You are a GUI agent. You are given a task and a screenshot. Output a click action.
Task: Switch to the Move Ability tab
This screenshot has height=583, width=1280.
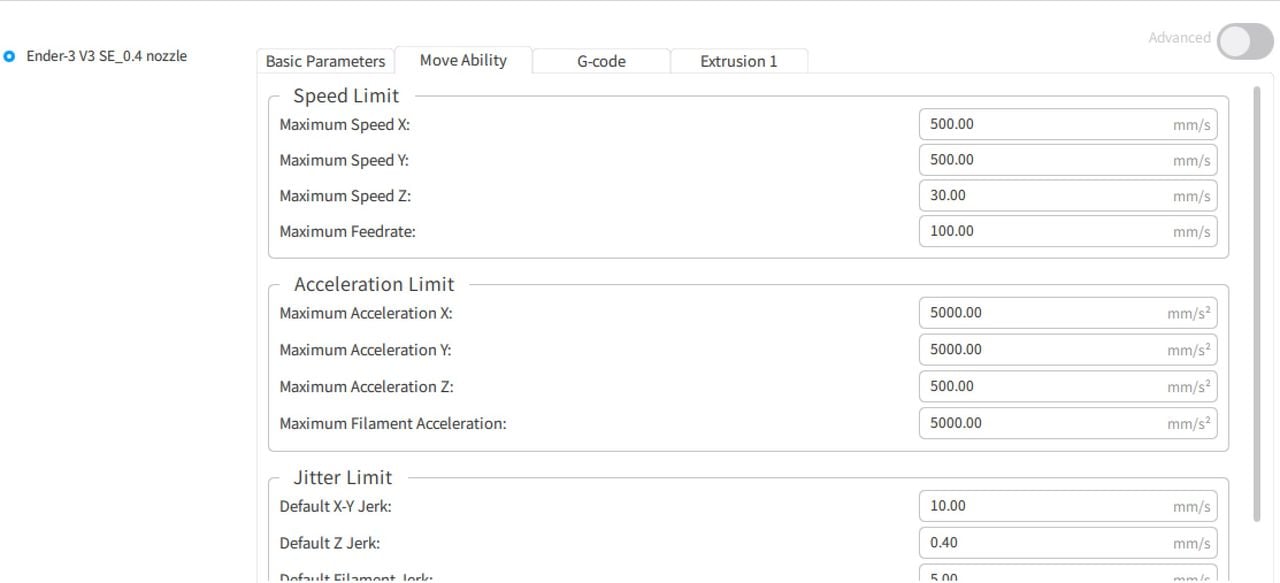[463, 60]
